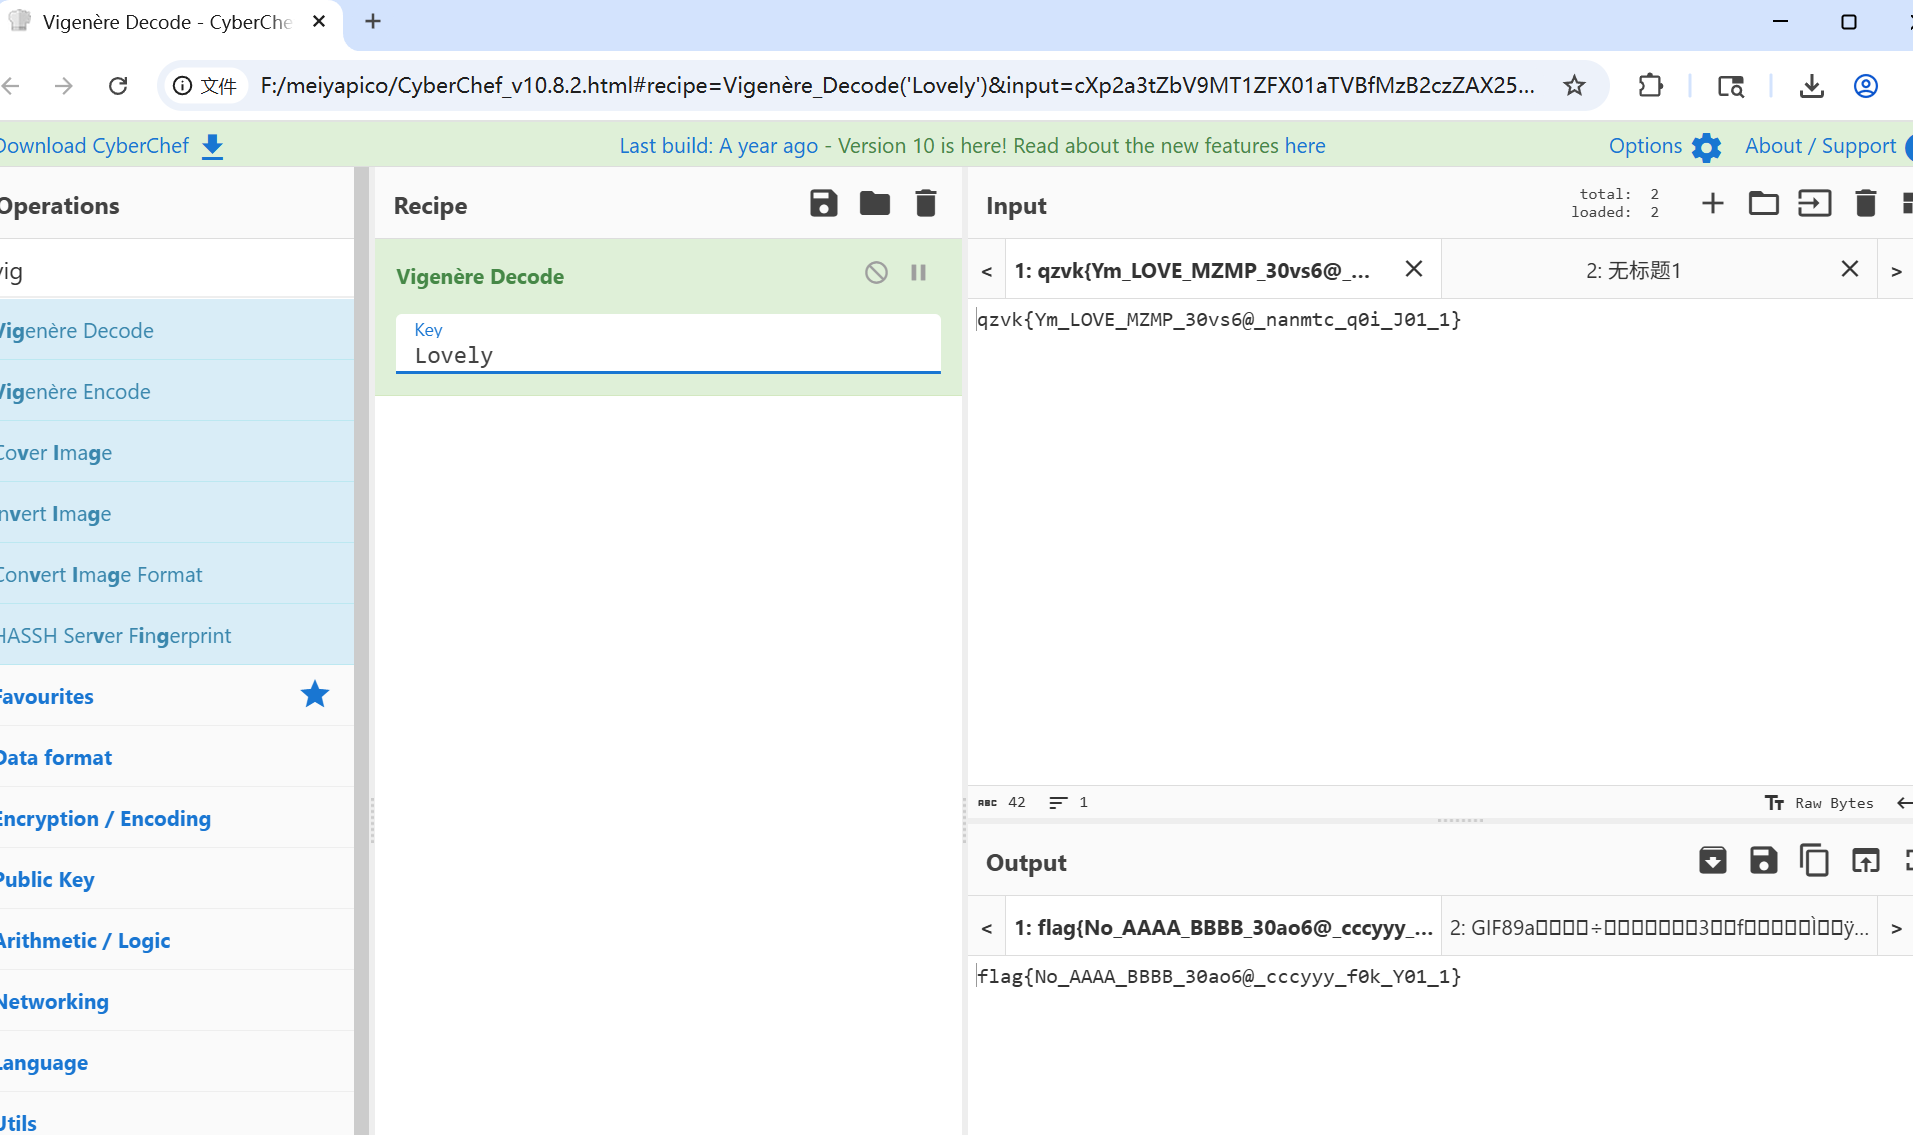Open a file as input
This screenshot has width=1913, height=1135.
[x=1814, y=204]
